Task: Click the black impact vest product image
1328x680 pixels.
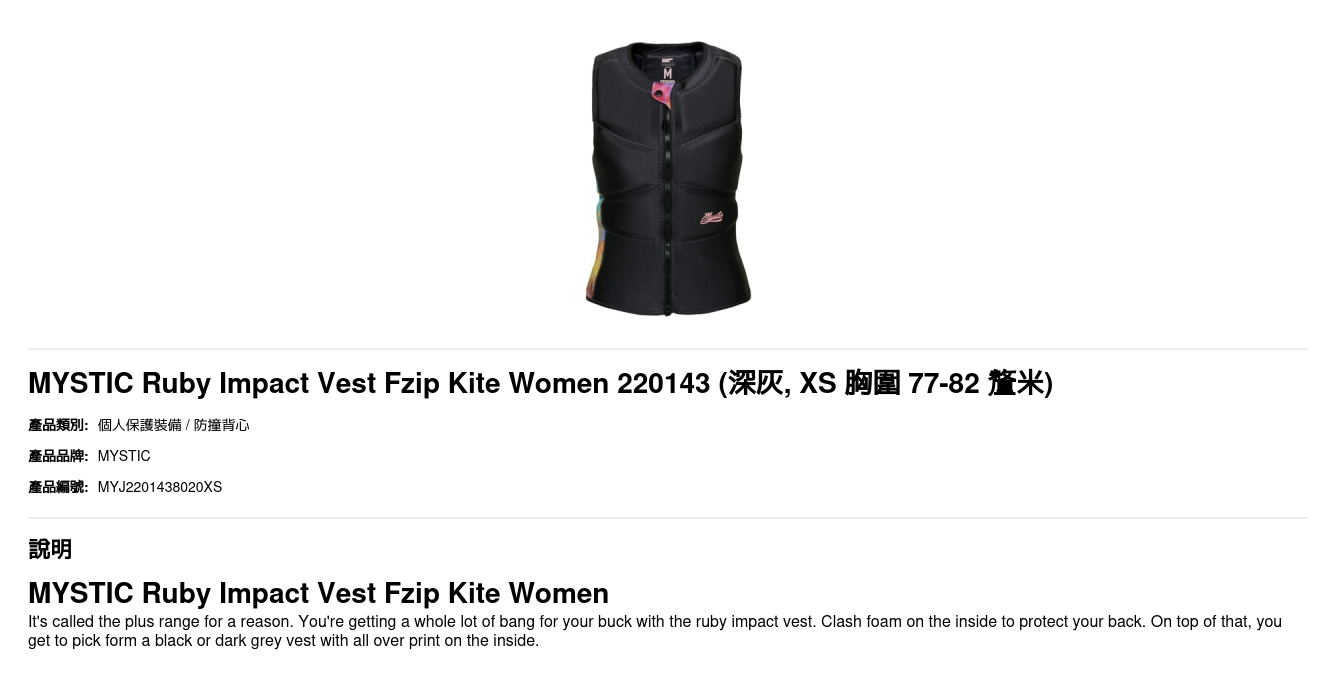Action: click(668, 178)
